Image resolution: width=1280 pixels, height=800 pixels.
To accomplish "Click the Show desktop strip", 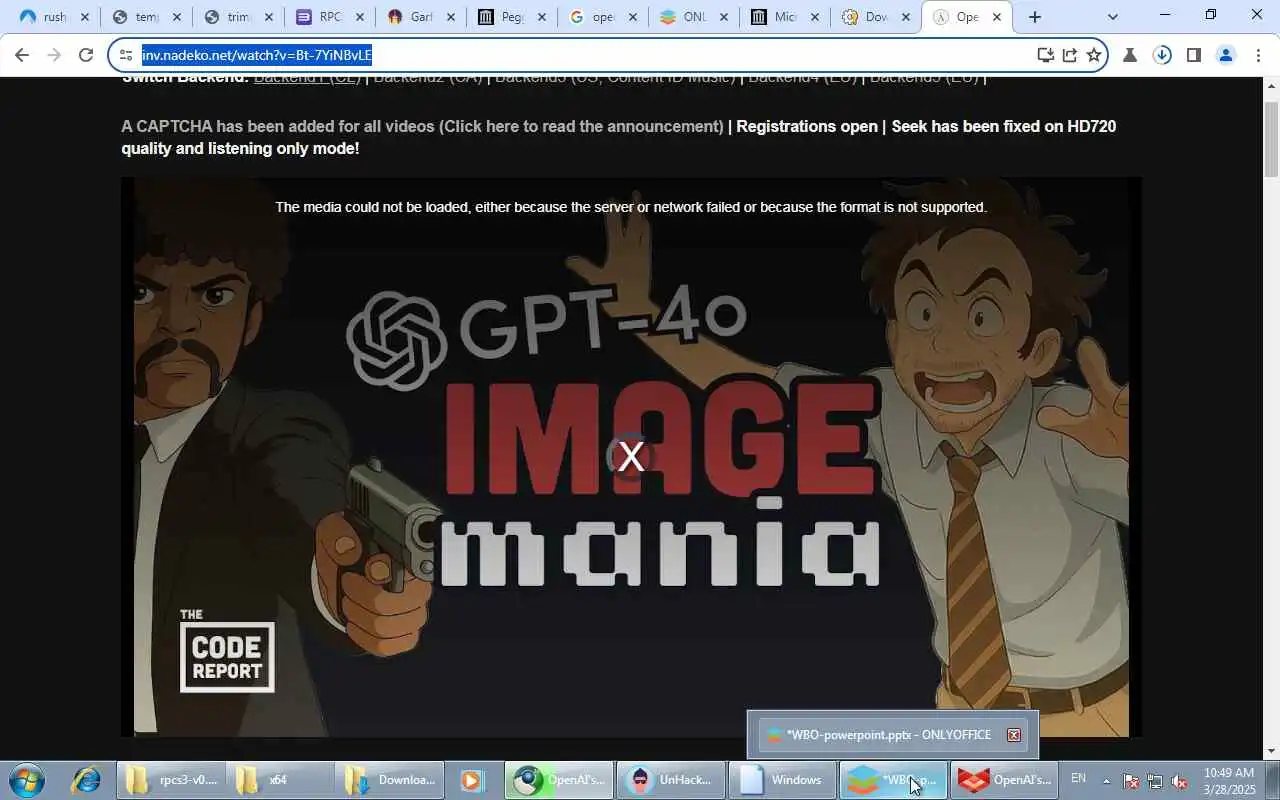I will click(x=1272, y=780).
